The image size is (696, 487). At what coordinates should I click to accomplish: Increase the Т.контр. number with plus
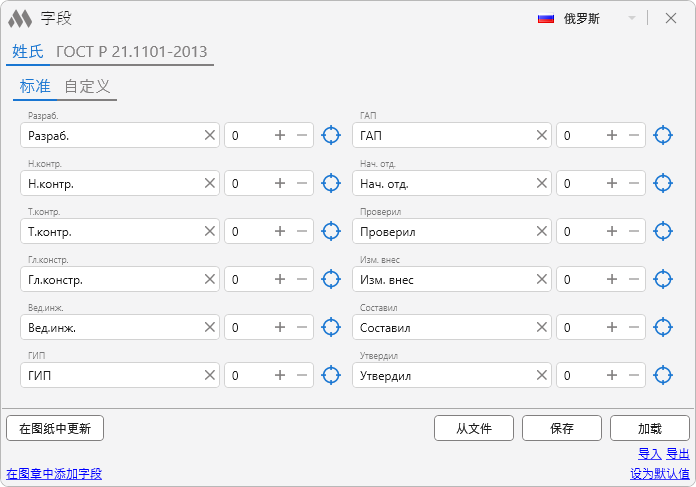[x=280, y=231]
